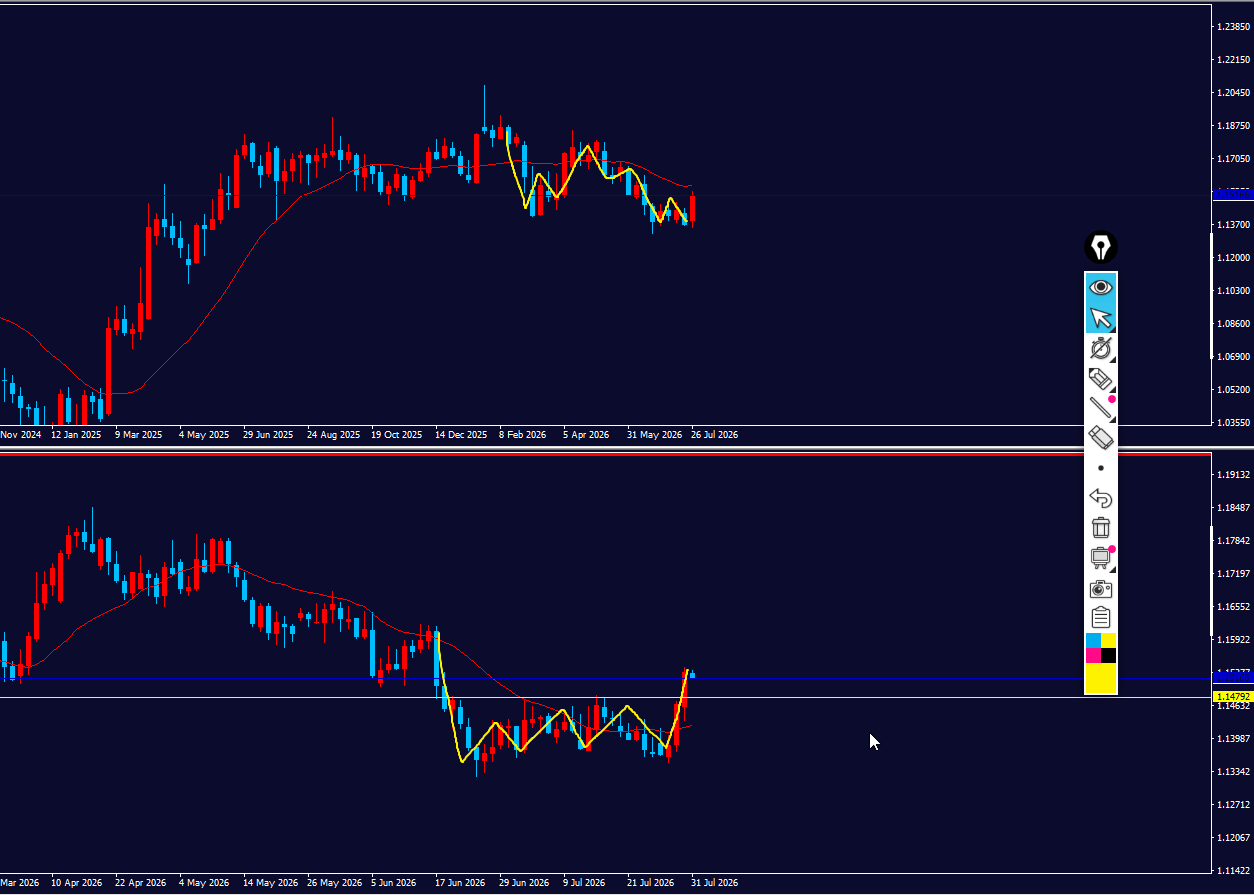Click the 12 Jan 2025 date label
Screen dimensions: 1254x895
point(76,435)
